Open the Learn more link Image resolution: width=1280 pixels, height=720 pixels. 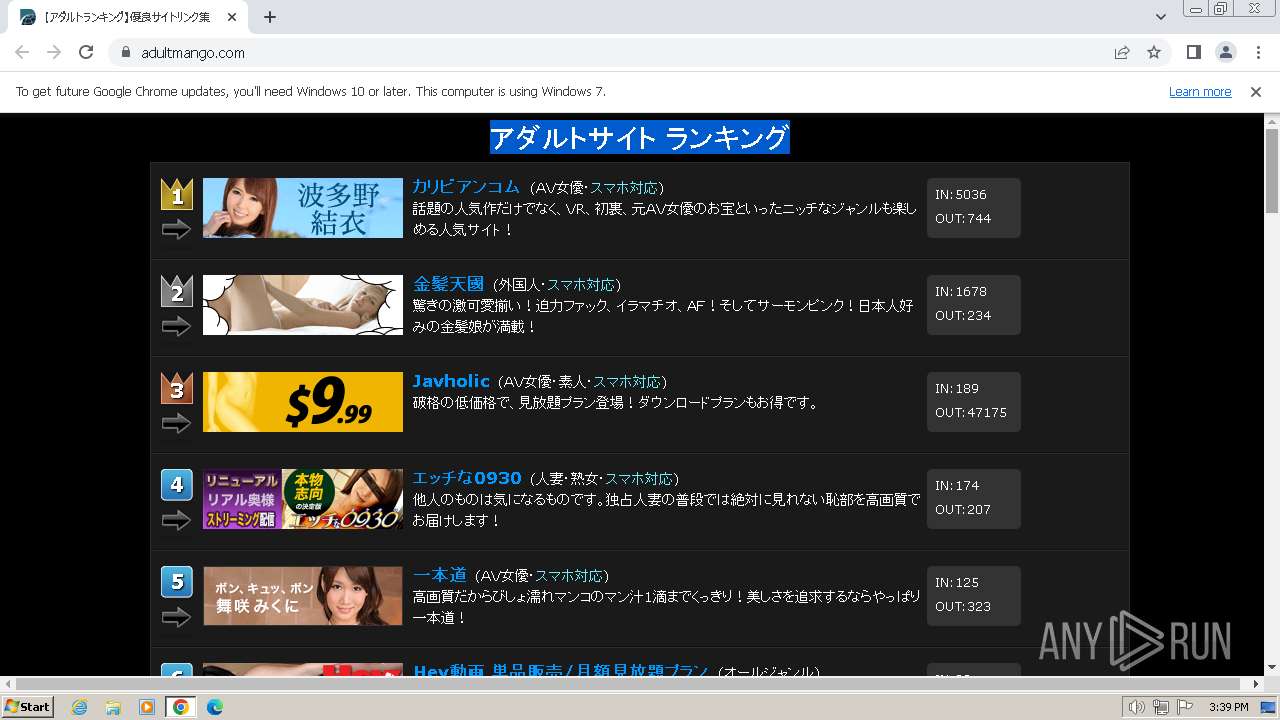[x=1200, y=92]
